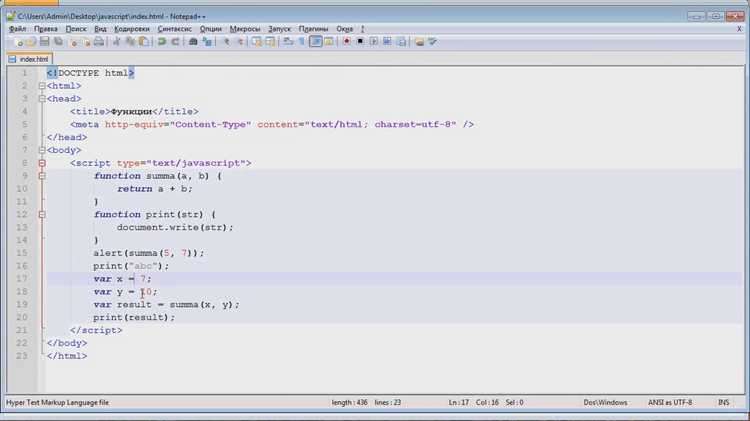Click the Save All toolbar icon
This screenshot has height=421, width=750.
tap(58, 42)
